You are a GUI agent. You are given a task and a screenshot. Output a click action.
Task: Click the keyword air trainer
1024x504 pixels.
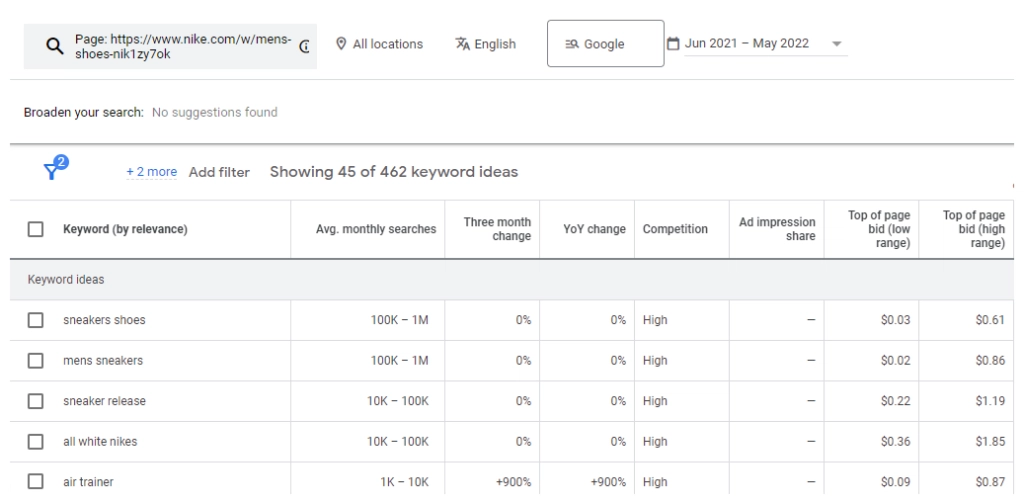[88, 482]
